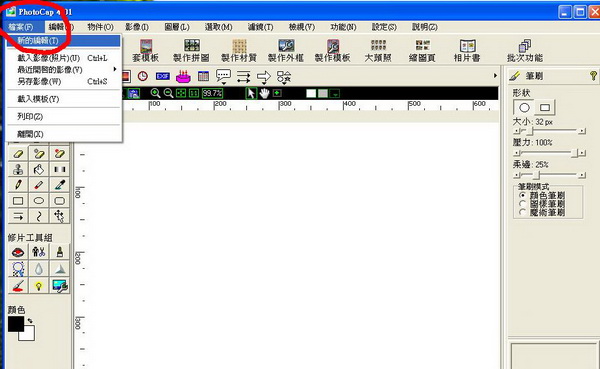
Task: Select 魔術筆刷 radio option
Action: click(523, 212)
